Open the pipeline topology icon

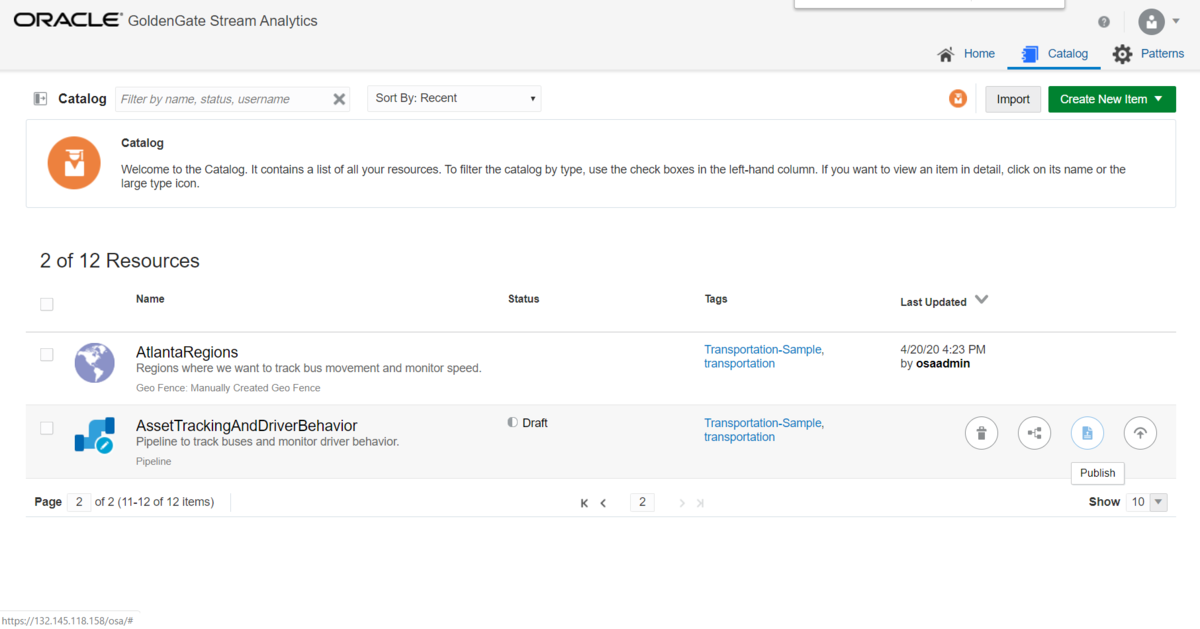[1035, 433]
